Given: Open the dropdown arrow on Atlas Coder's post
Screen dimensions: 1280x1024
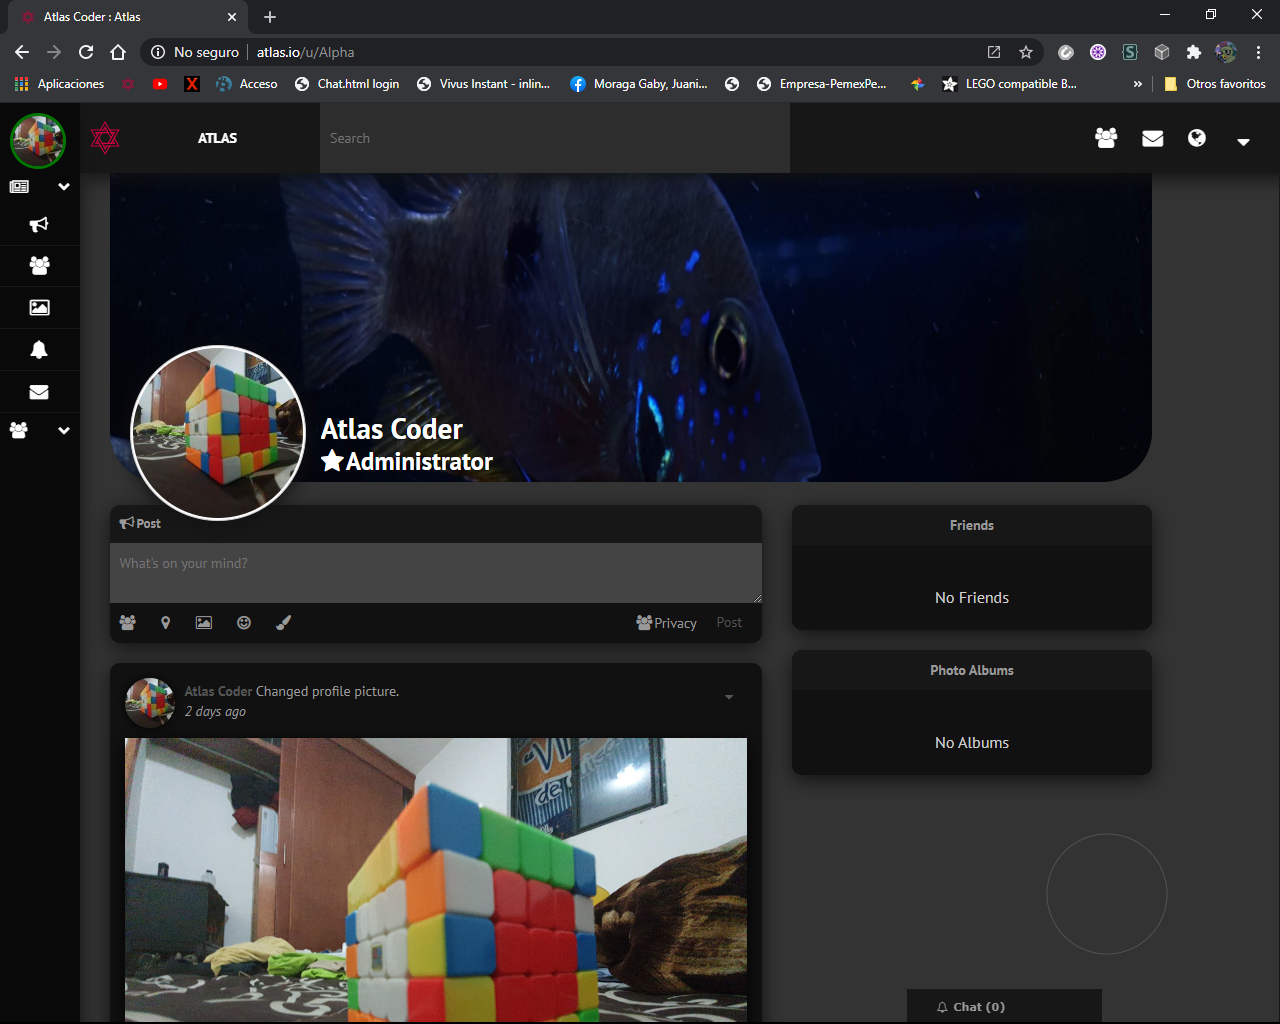Looking at the screenshot, I should [x=729, y=696].
